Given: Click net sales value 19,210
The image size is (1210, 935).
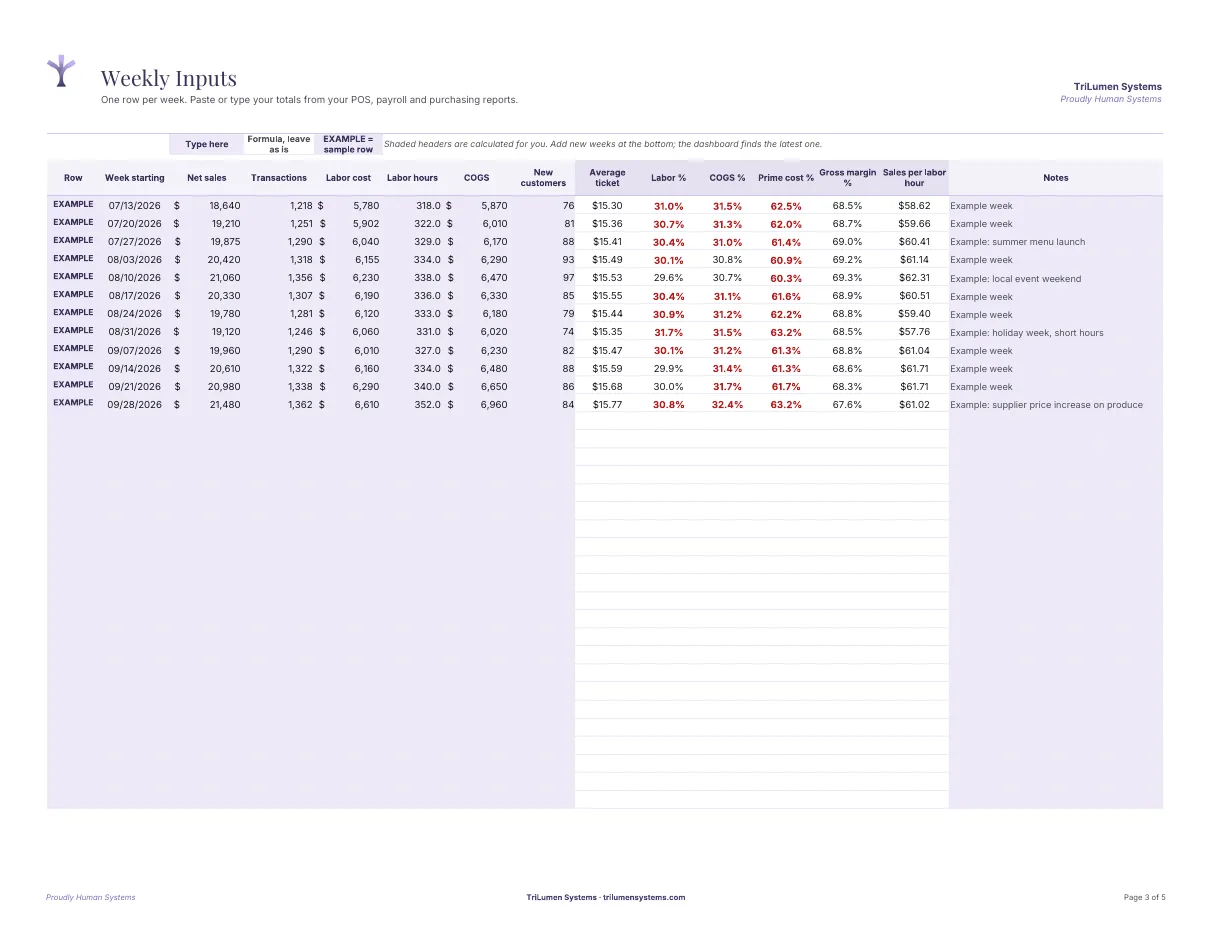Looking at the screenshot, I should coord(225,224).
